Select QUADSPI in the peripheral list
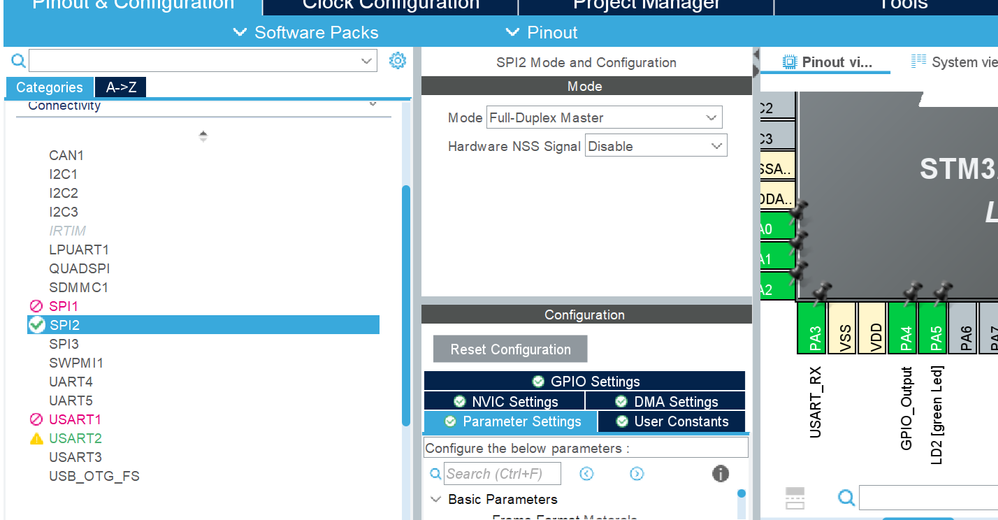Viewport: 998px width, 520px height. (x=80, y=269)
